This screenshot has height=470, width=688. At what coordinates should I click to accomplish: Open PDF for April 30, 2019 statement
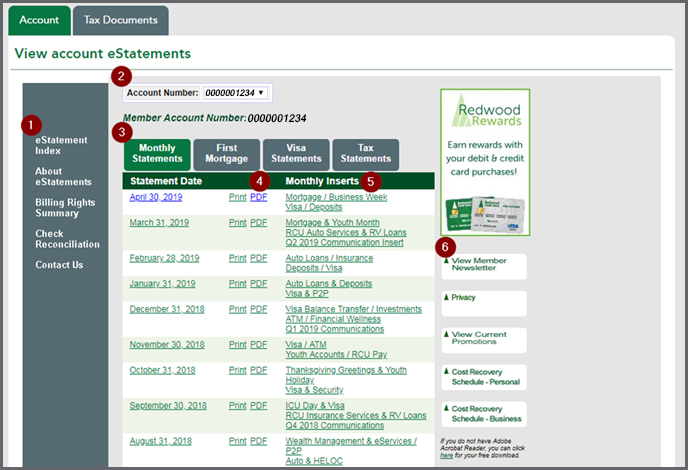258,197
